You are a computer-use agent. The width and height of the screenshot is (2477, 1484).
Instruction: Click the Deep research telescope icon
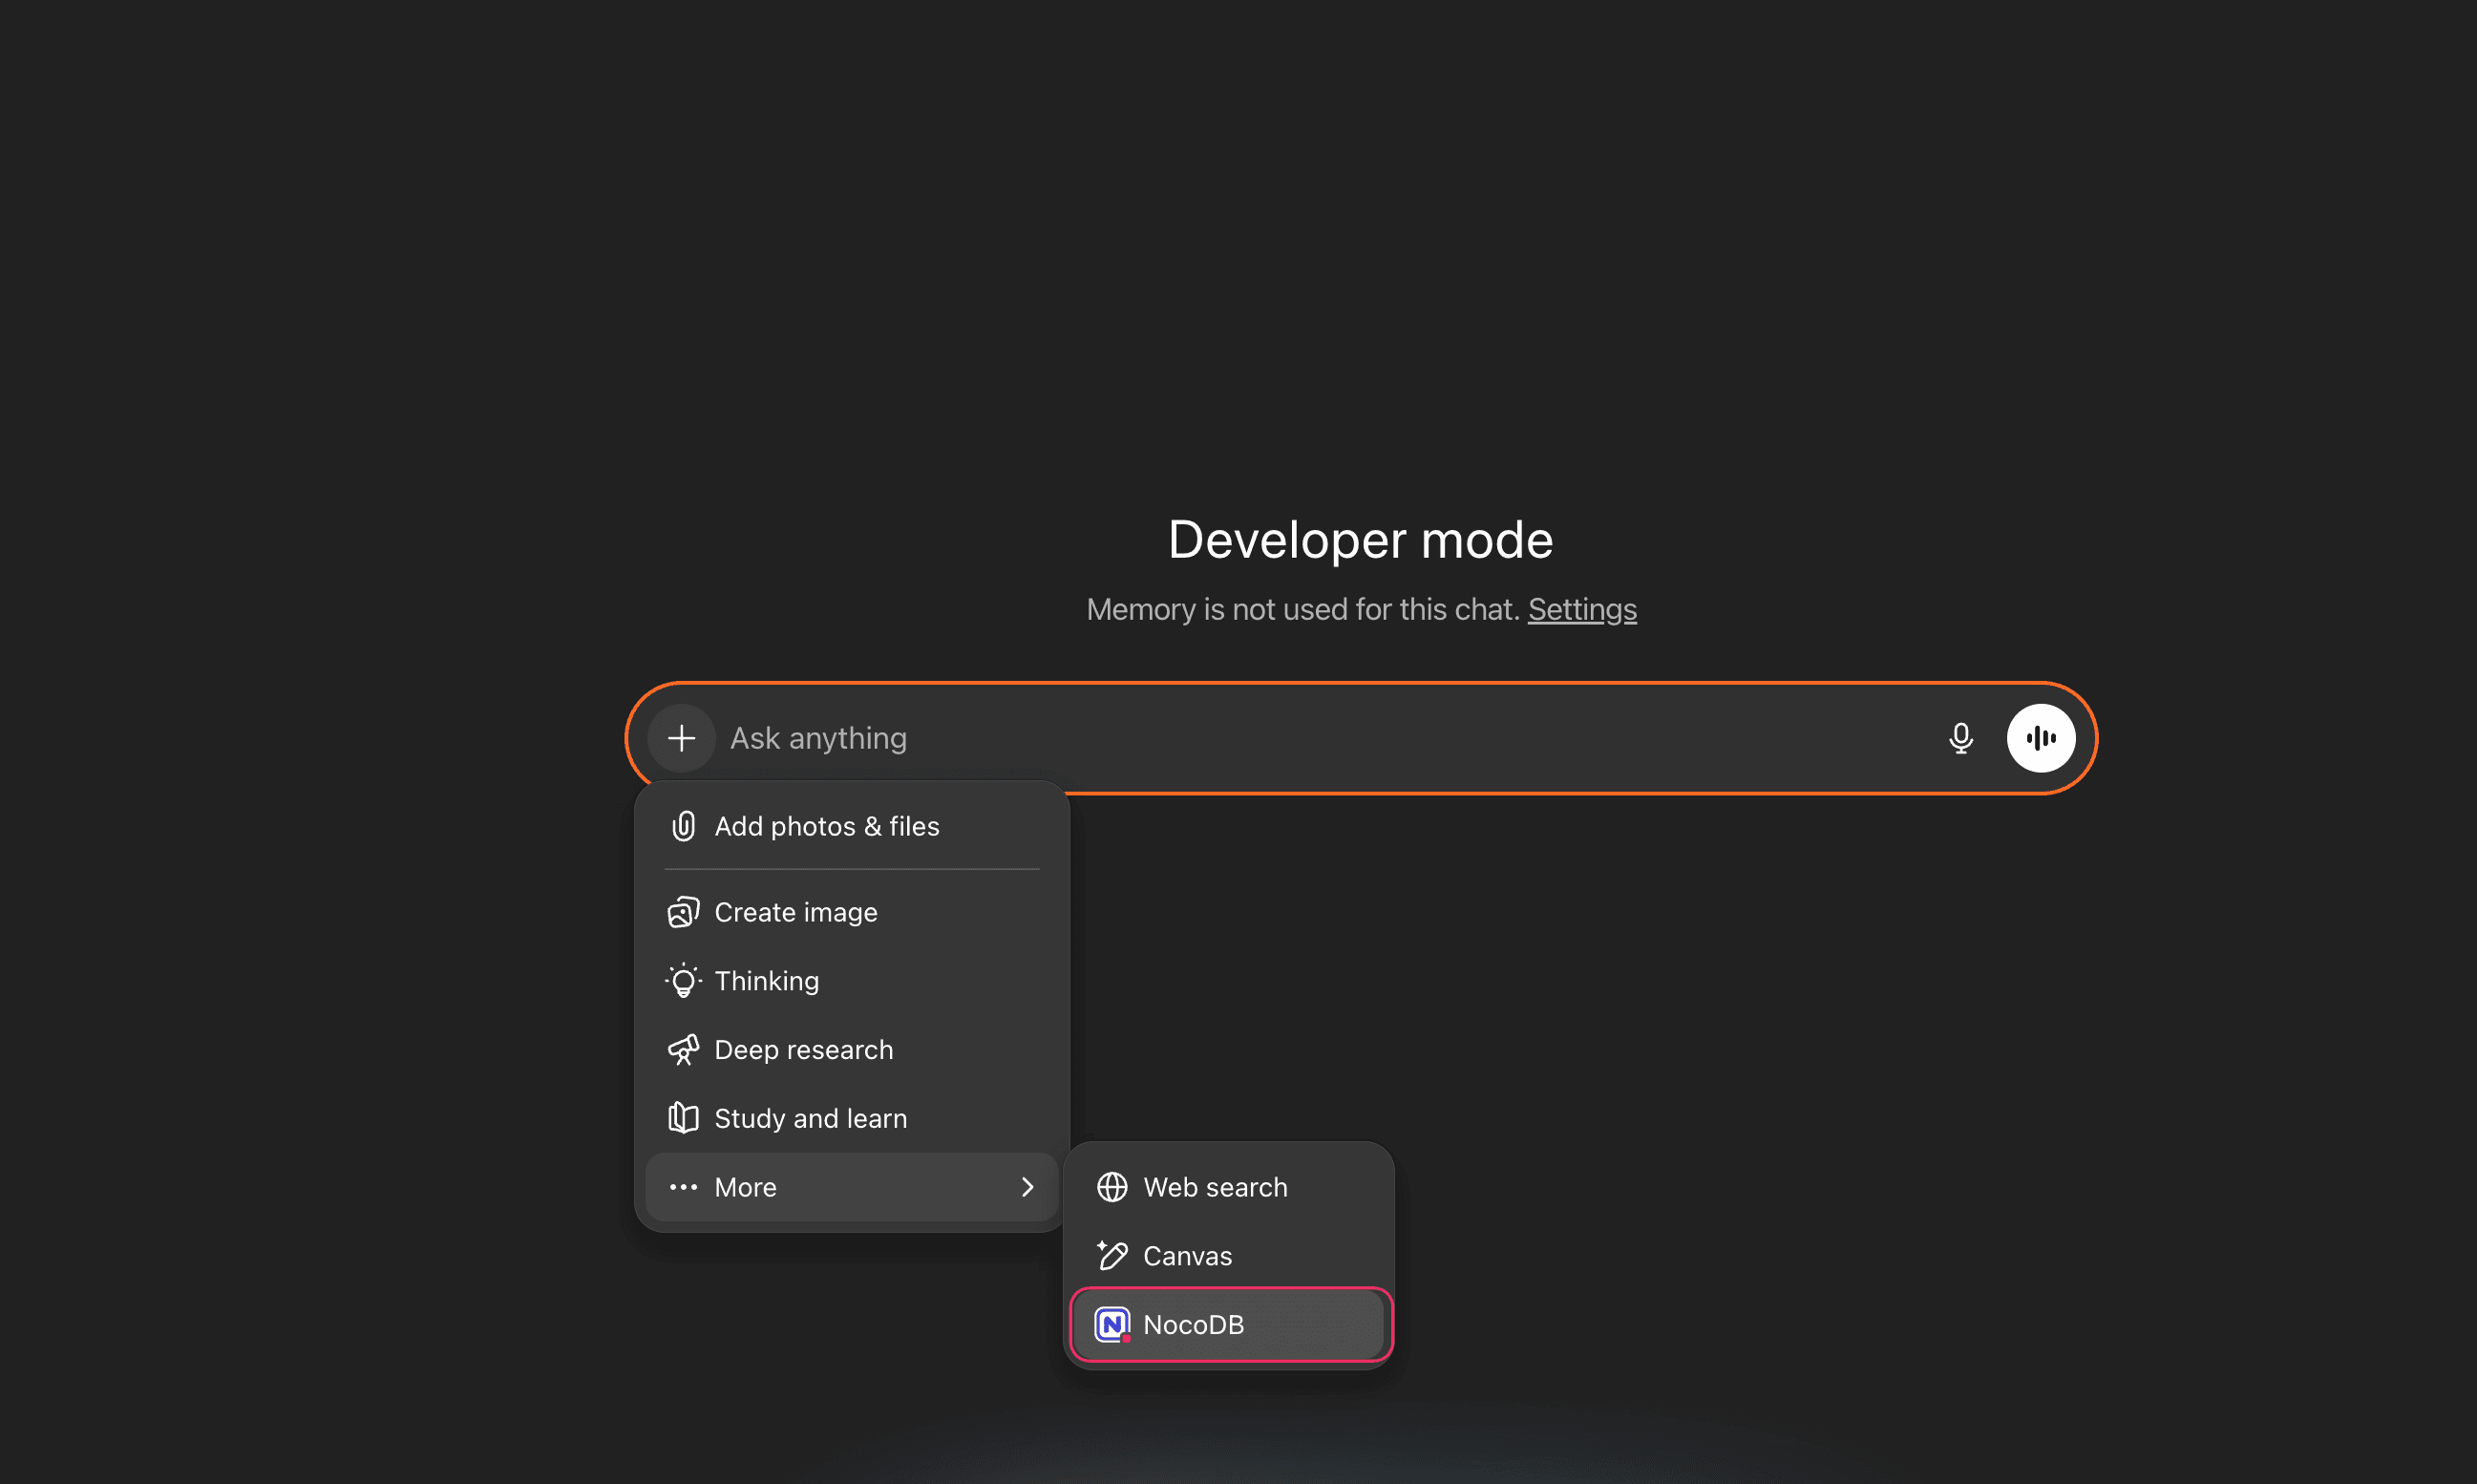[683, 1050]
